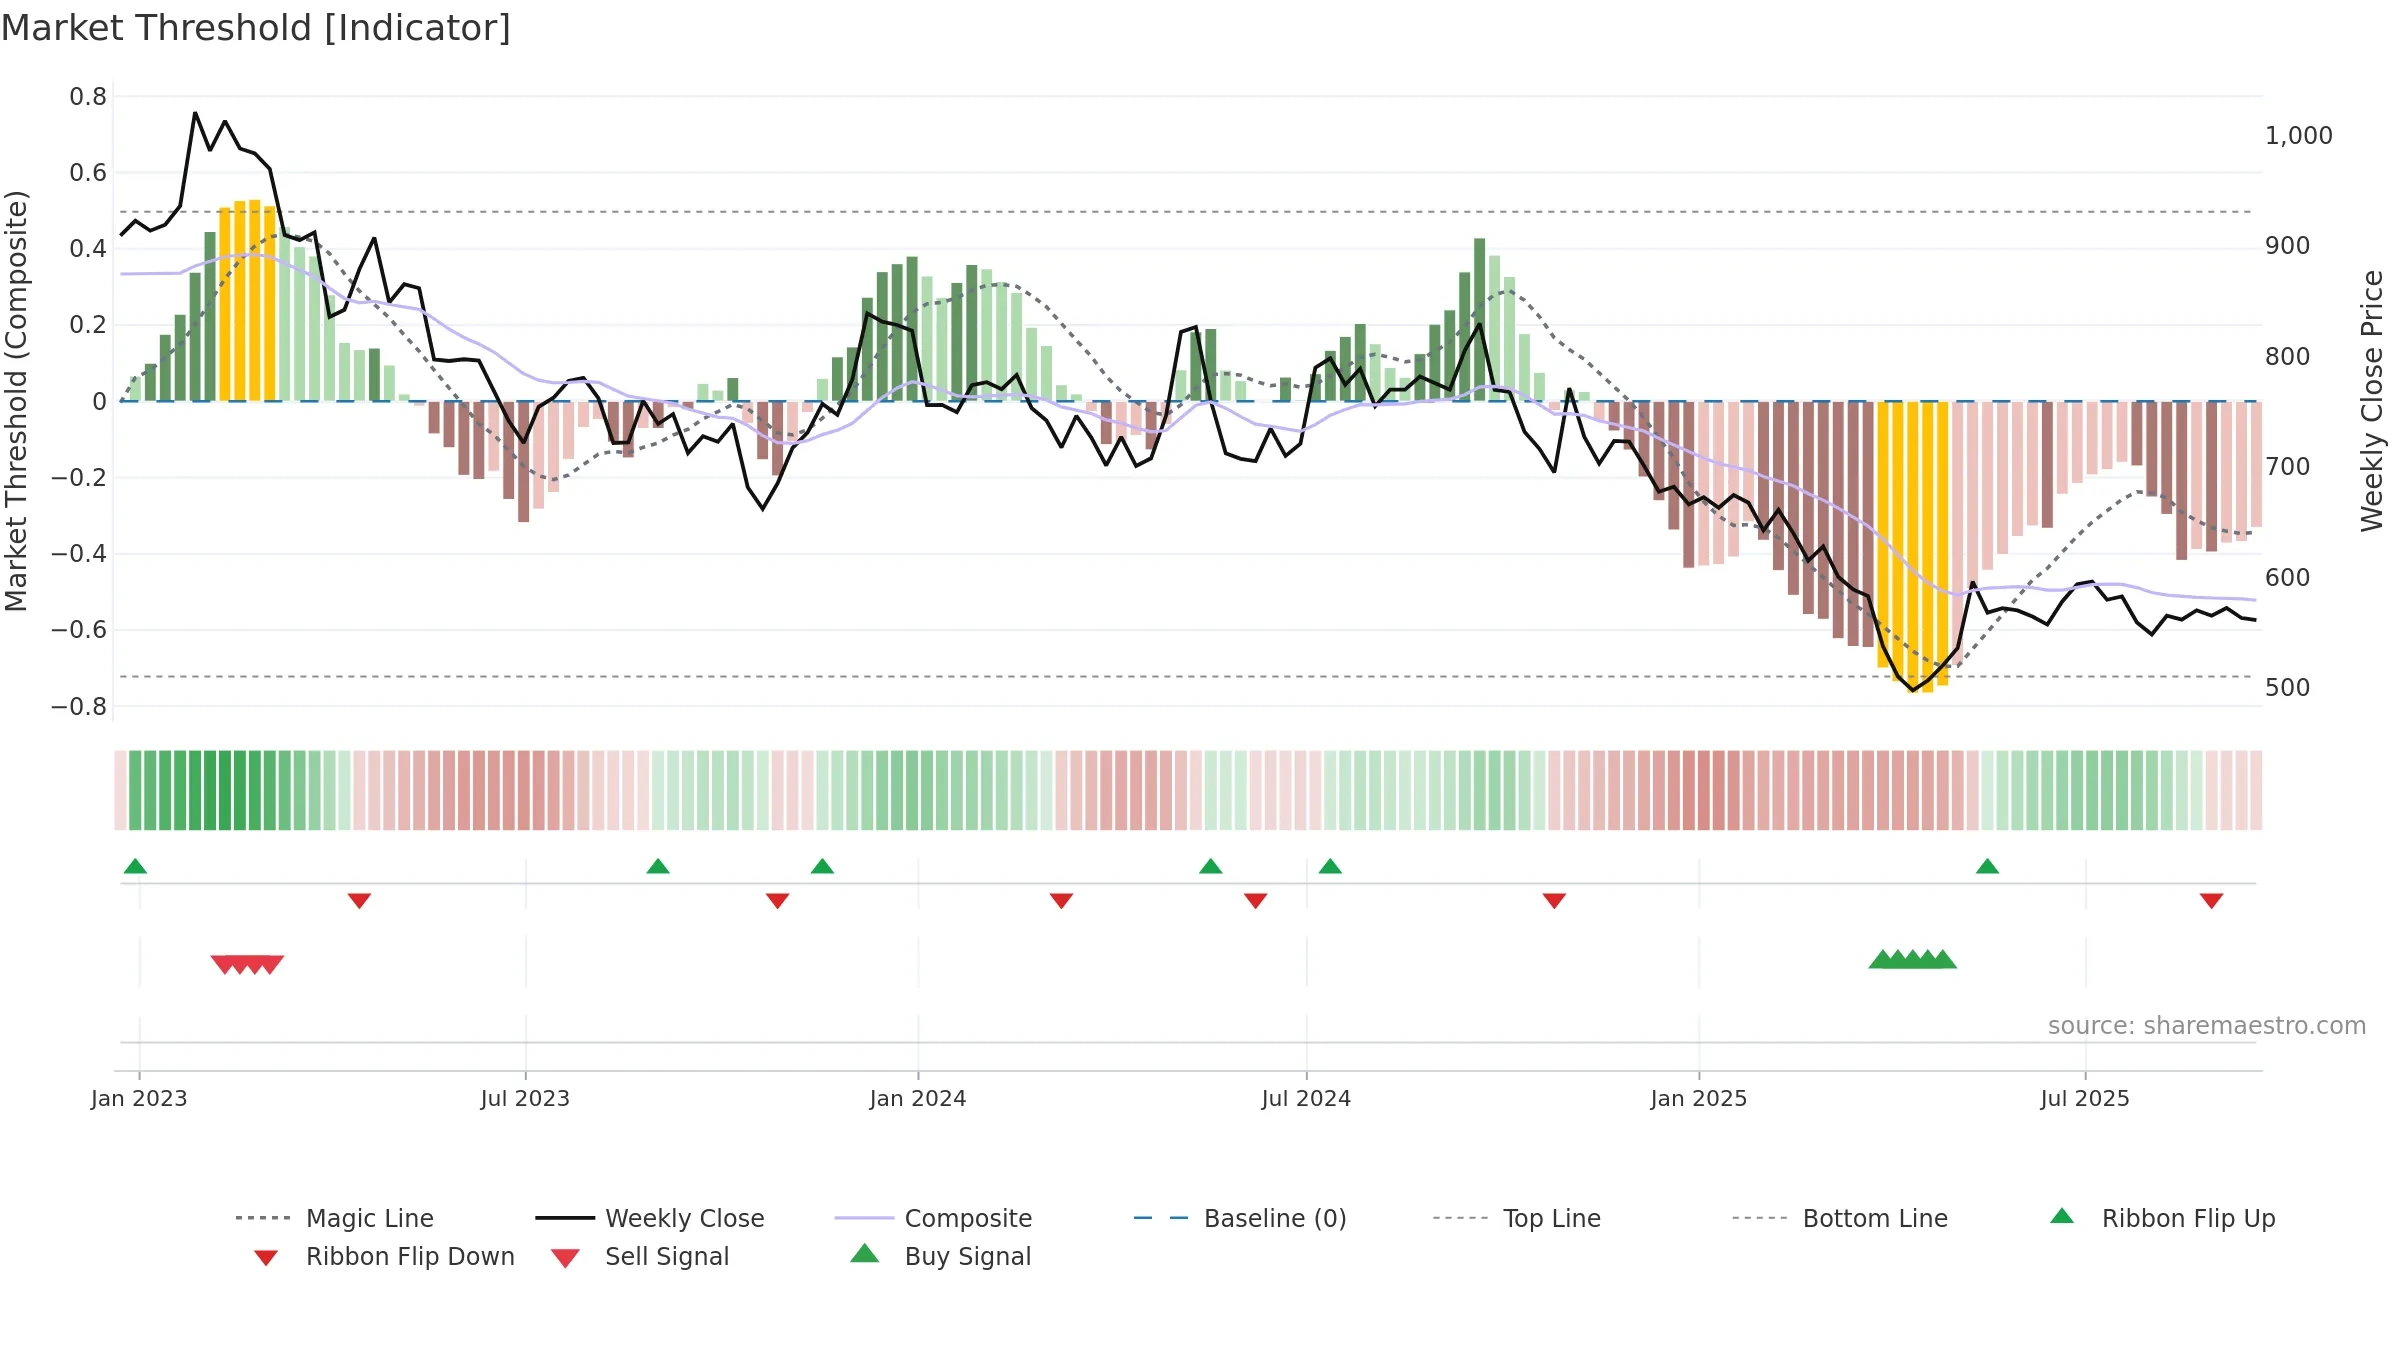
Task: Click the Jan 2023 x-axis label
Action: tap(139, 1098)
